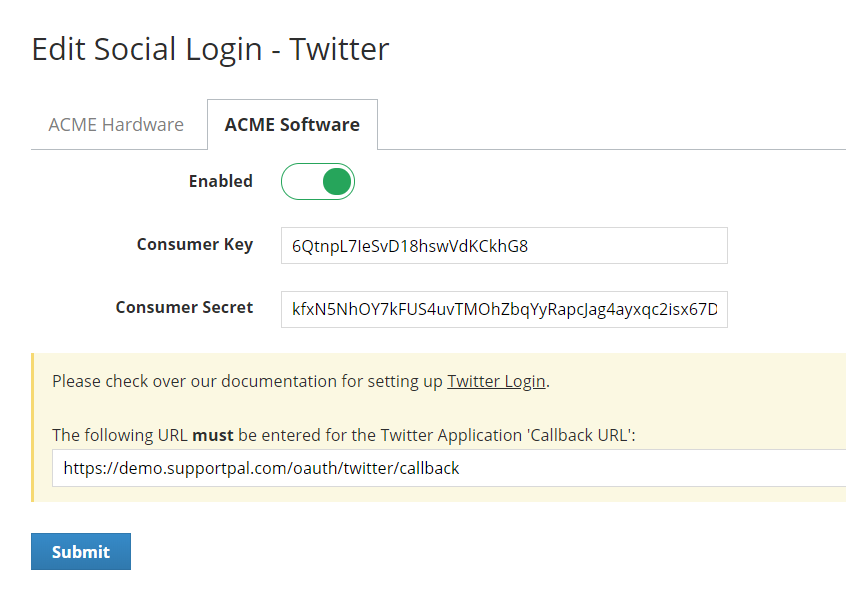Select the ACME Software tab
The height and width of the screenshot is (594, 846).
[x=292, y=125]
